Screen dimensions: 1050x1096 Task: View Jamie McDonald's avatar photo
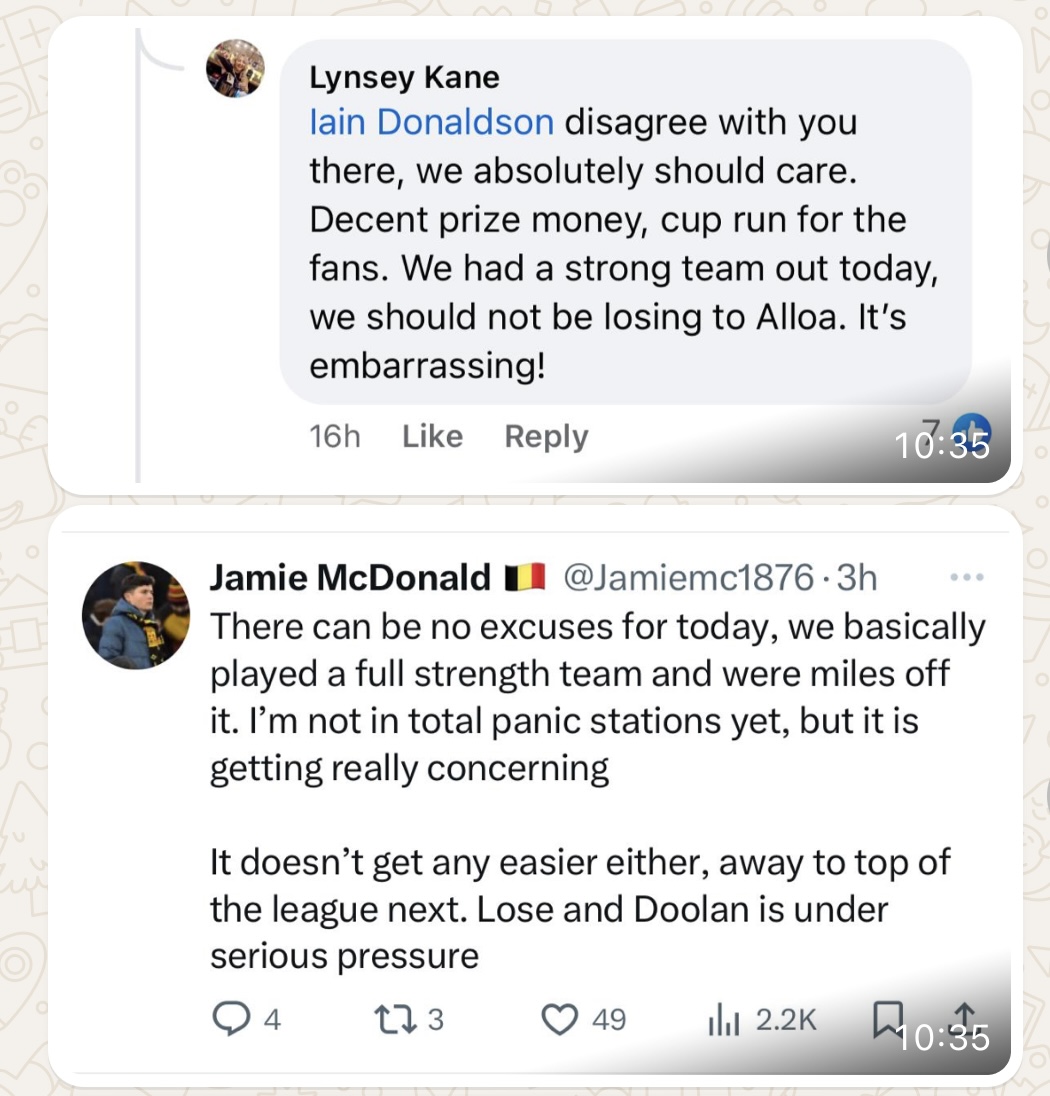[x=136, y=615]
